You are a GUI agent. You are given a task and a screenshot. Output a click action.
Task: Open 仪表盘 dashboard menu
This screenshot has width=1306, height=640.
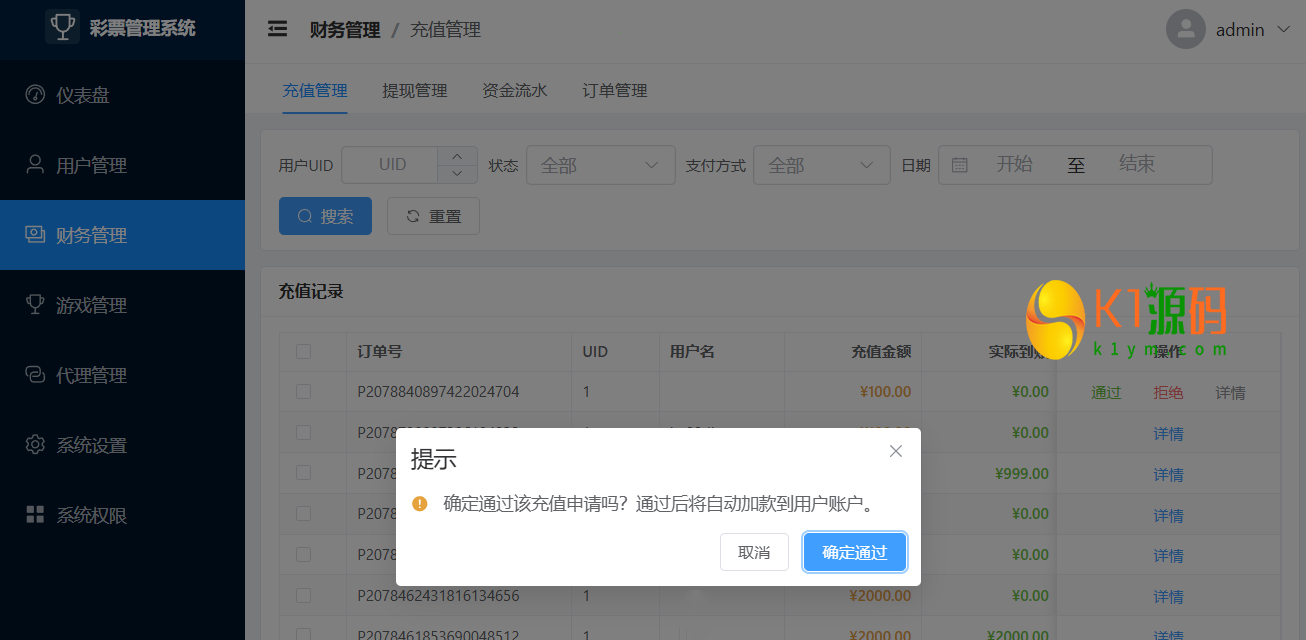[x=122, y=95]
